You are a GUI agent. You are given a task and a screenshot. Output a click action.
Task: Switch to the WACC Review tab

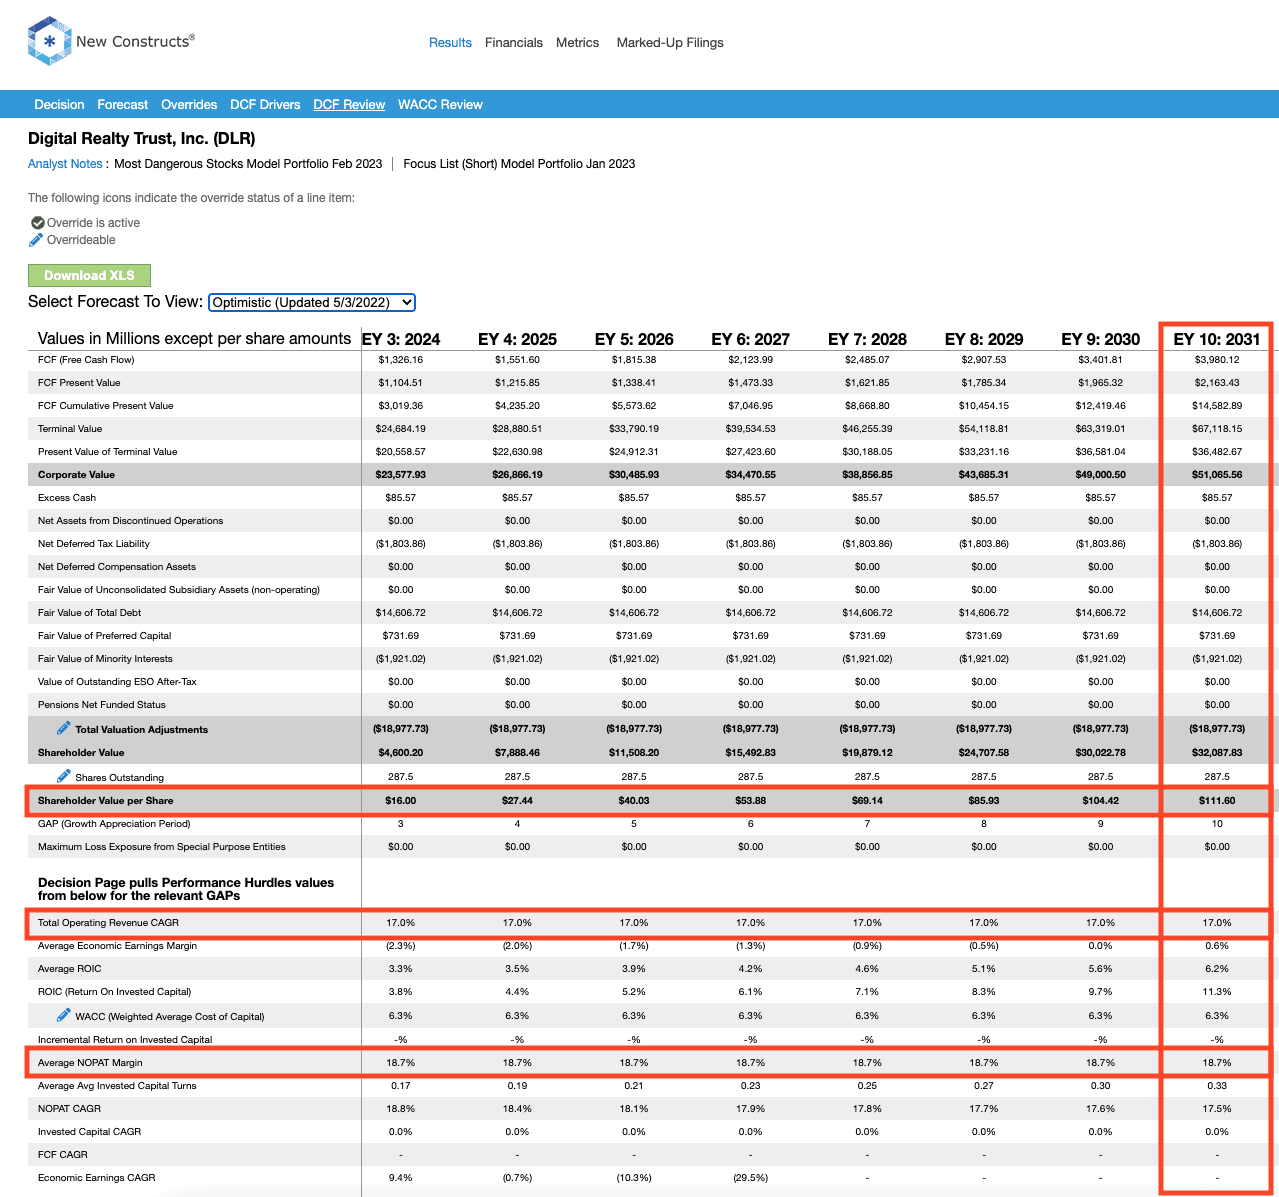pos(440,105)
